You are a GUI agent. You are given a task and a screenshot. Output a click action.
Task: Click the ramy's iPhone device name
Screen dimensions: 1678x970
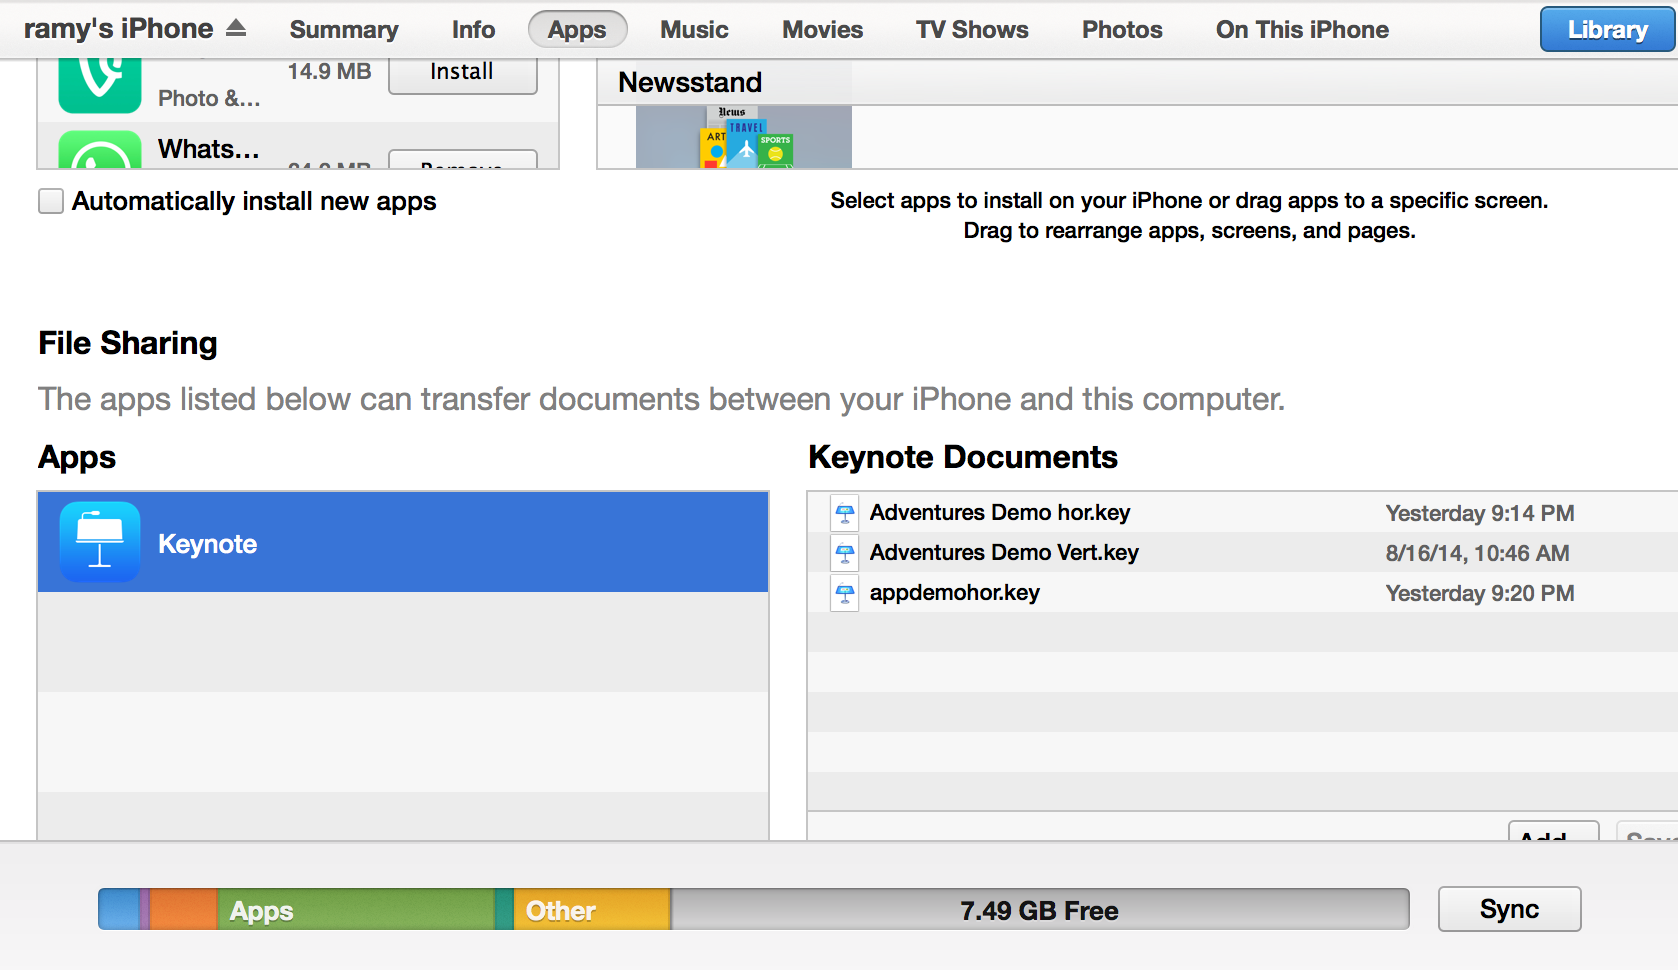point(118,29)
